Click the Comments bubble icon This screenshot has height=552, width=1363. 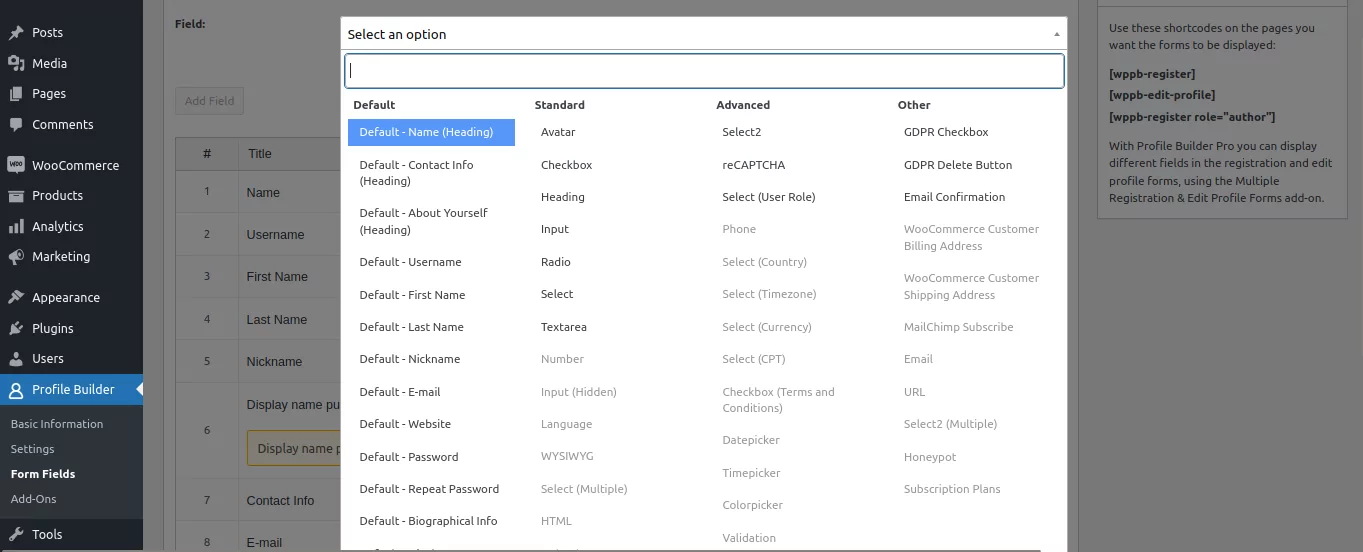click(16, 124)
